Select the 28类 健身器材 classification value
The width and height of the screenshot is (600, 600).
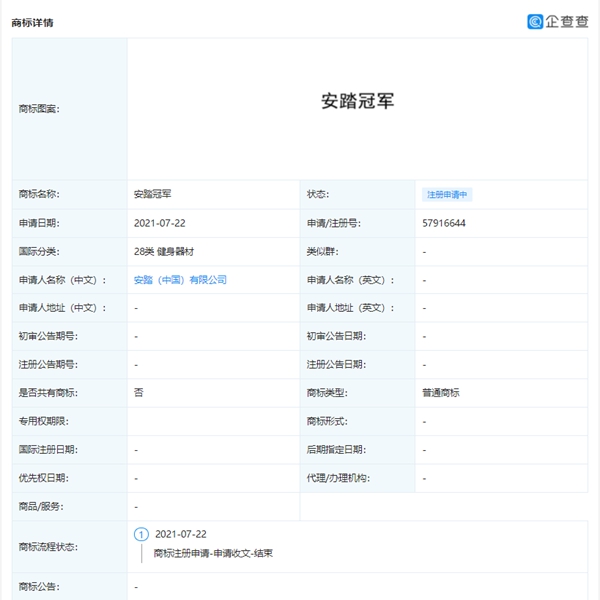pyautogui.click(x=164, y=252)
